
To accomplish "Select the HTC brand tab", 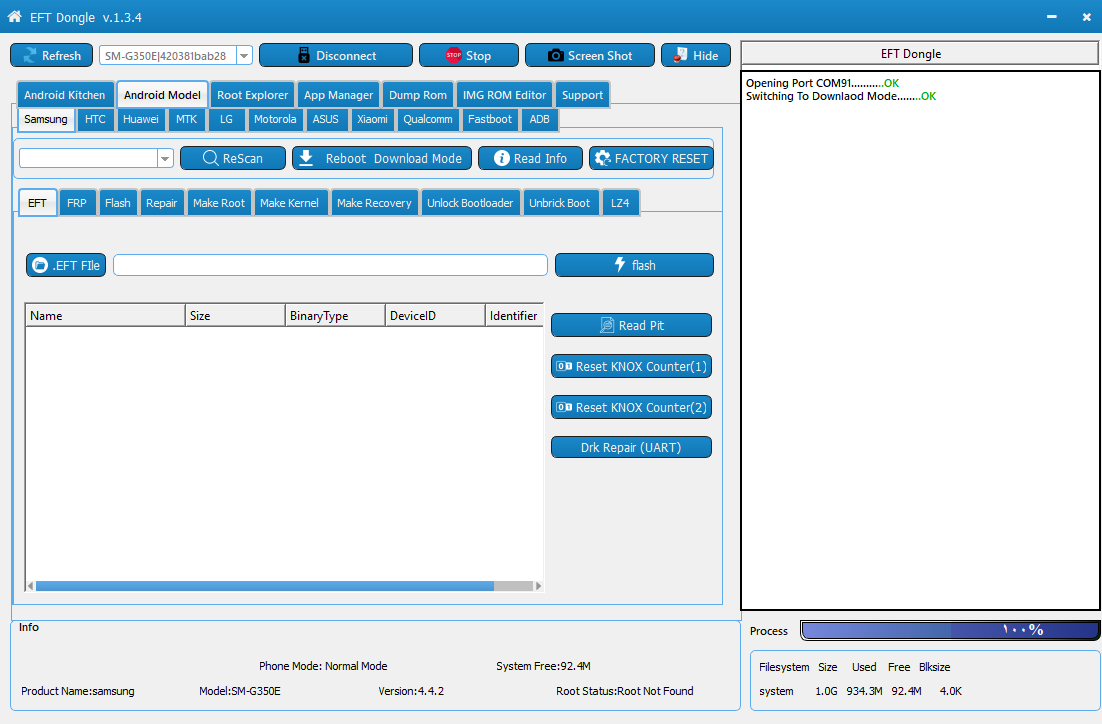I will [95, 119].
